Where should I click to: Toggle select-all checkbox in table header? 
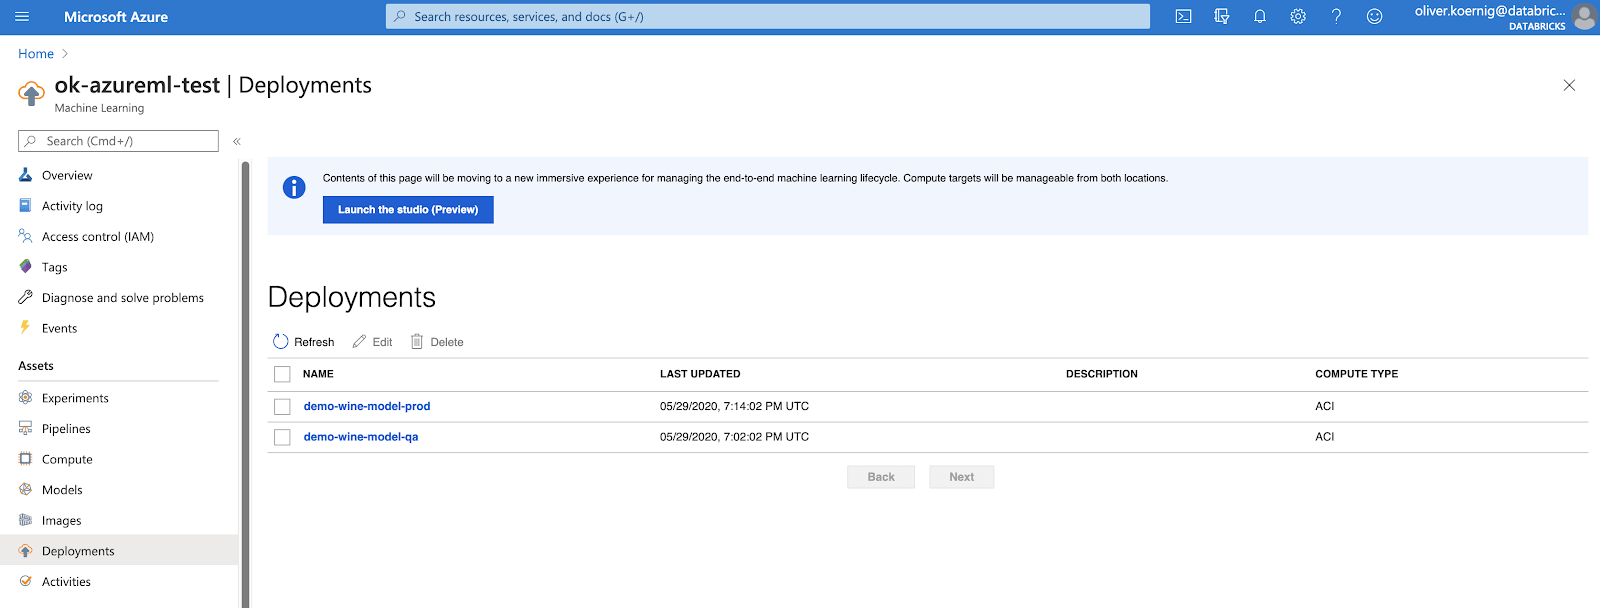coord(282,374)
